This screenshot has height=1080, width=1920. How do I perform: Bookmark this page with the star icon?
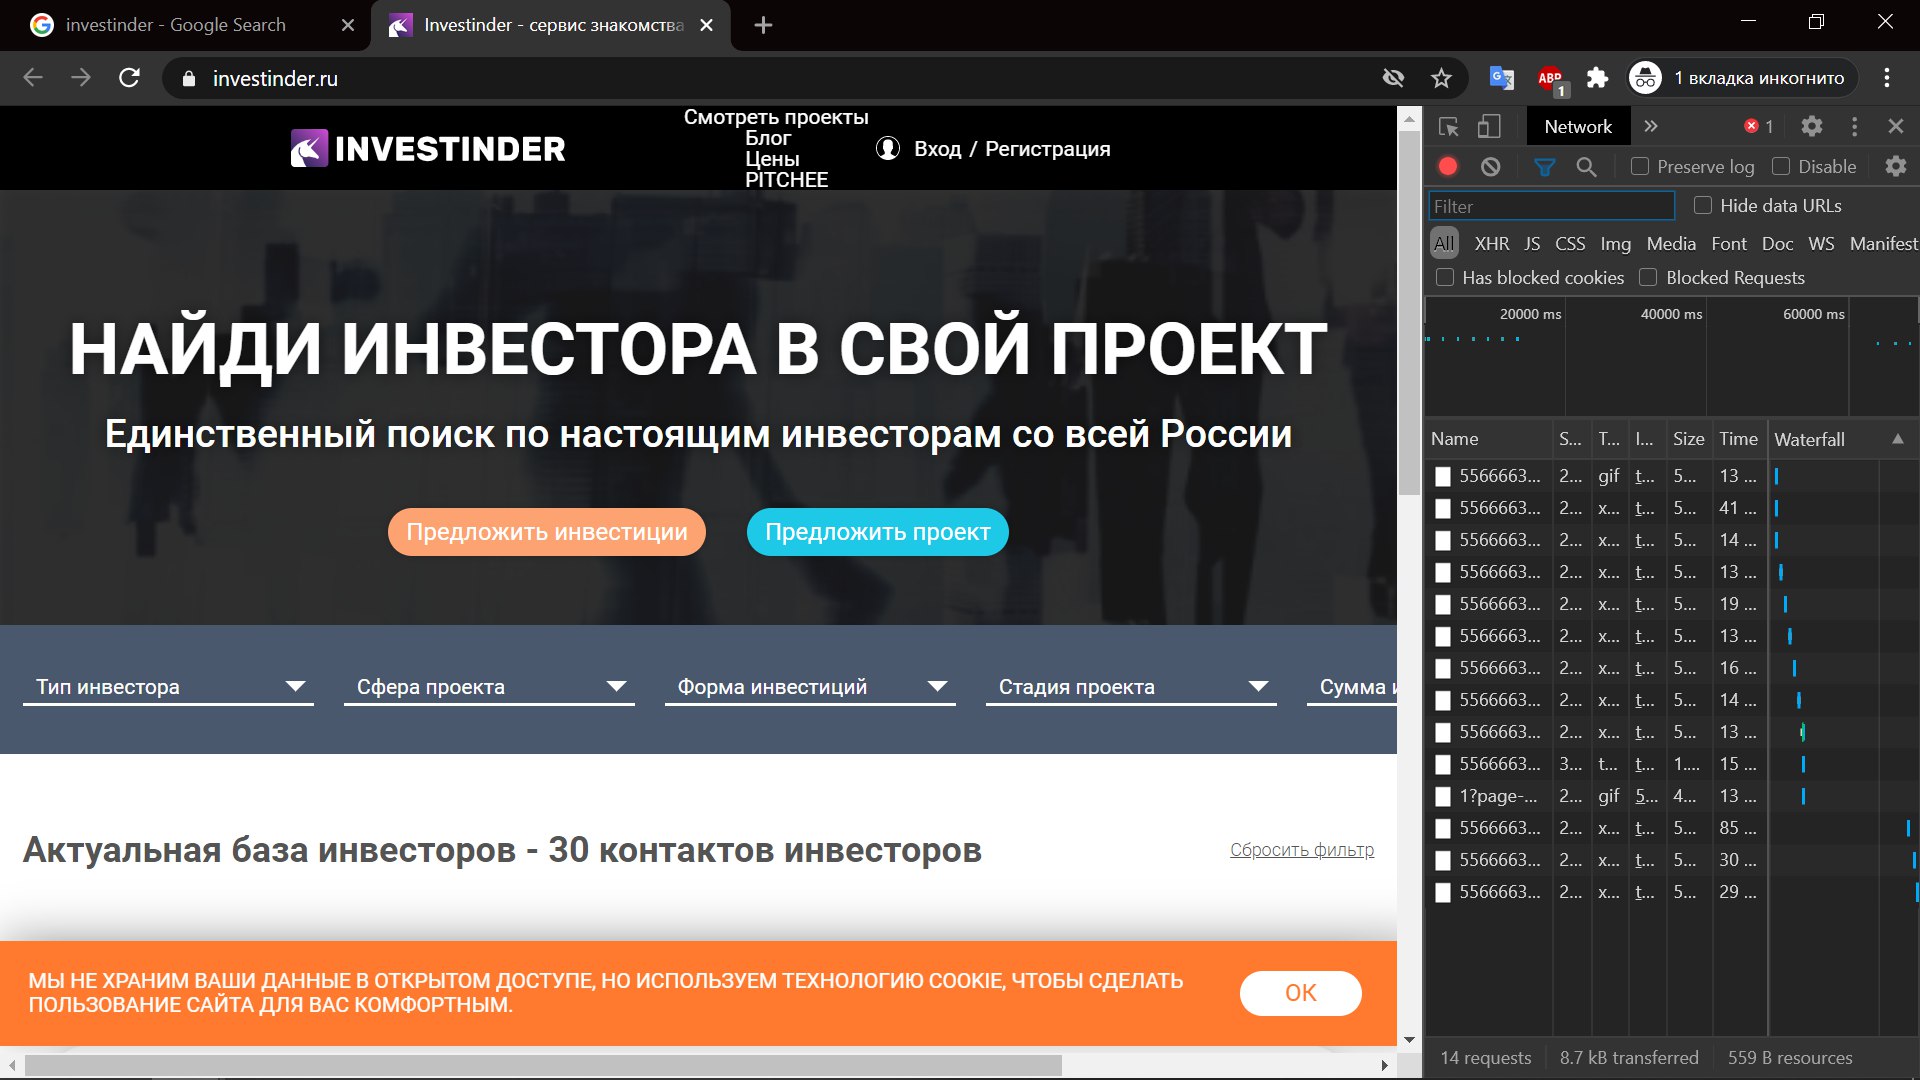pyautogui.click(x=1441, y=78)
